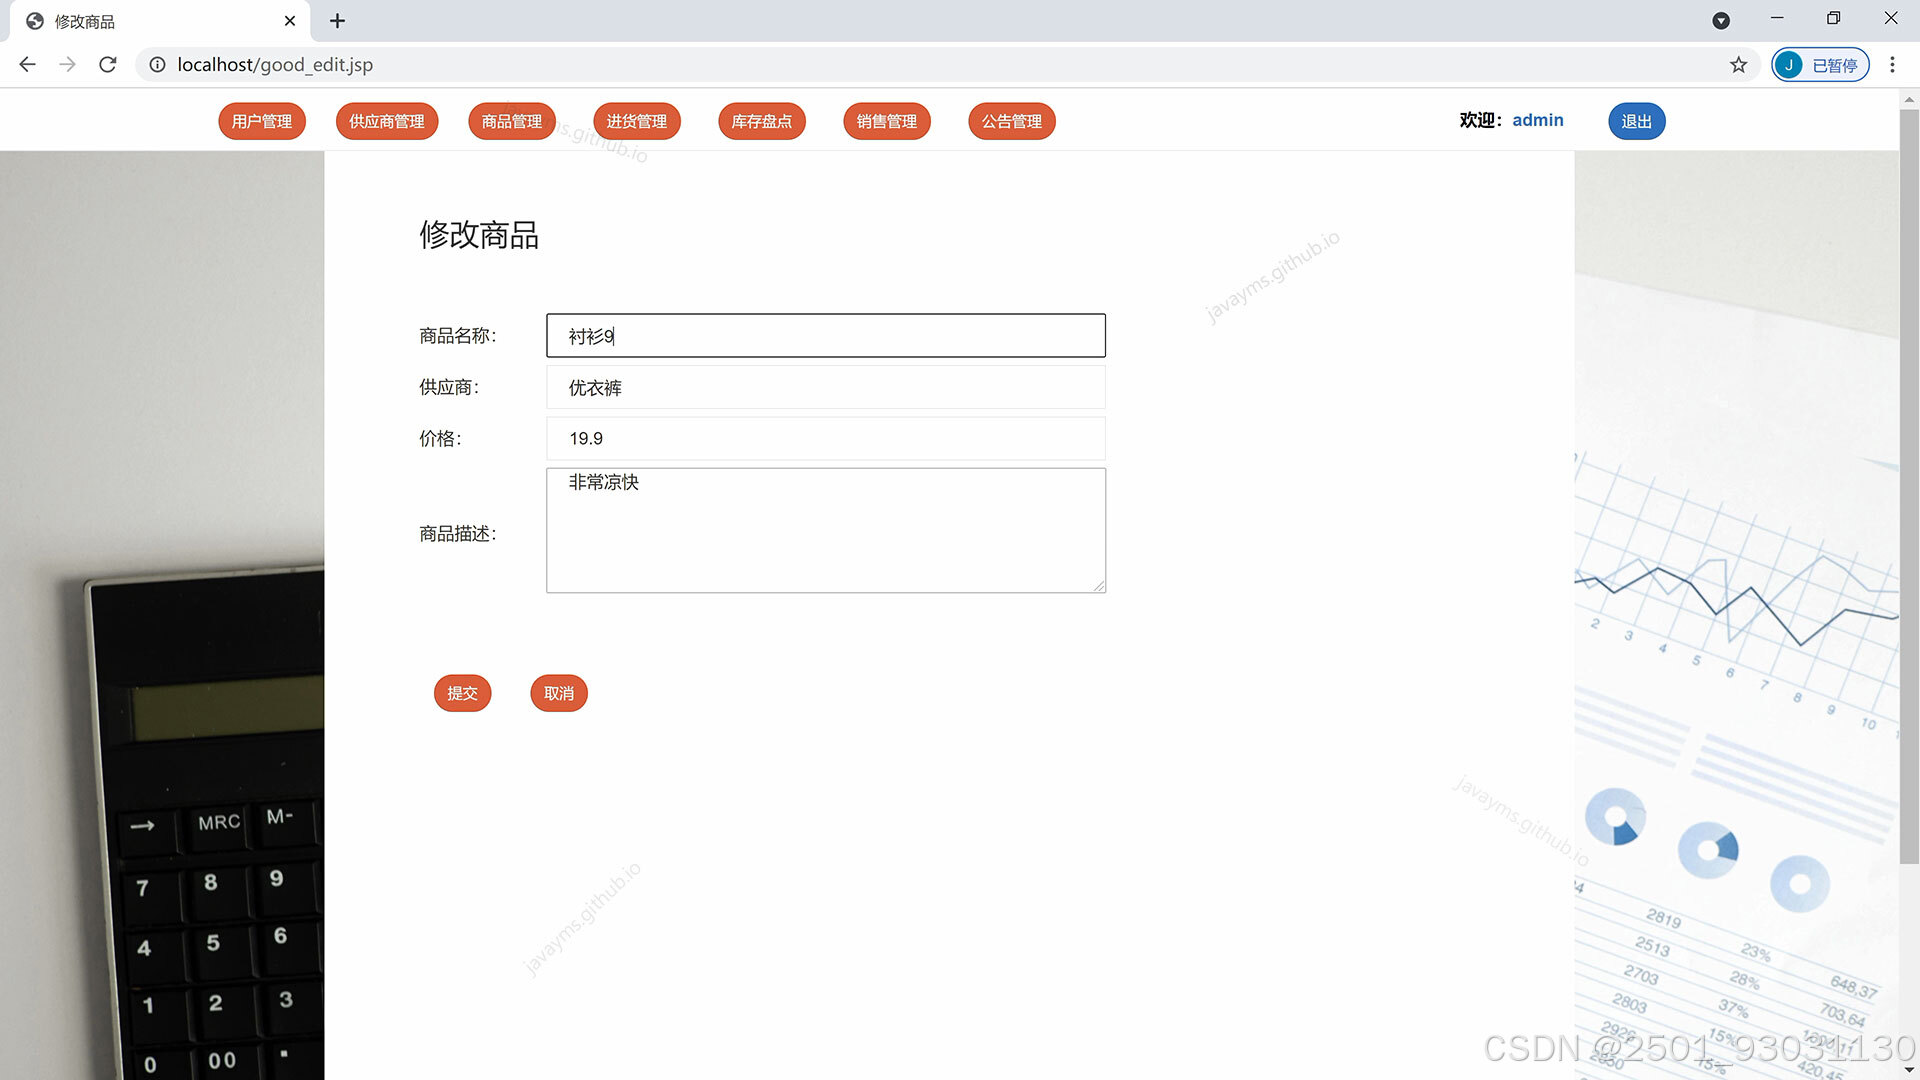Select the 修改商品 browser tab
Screen dimensions: 1920x1080
click(160, 21)
